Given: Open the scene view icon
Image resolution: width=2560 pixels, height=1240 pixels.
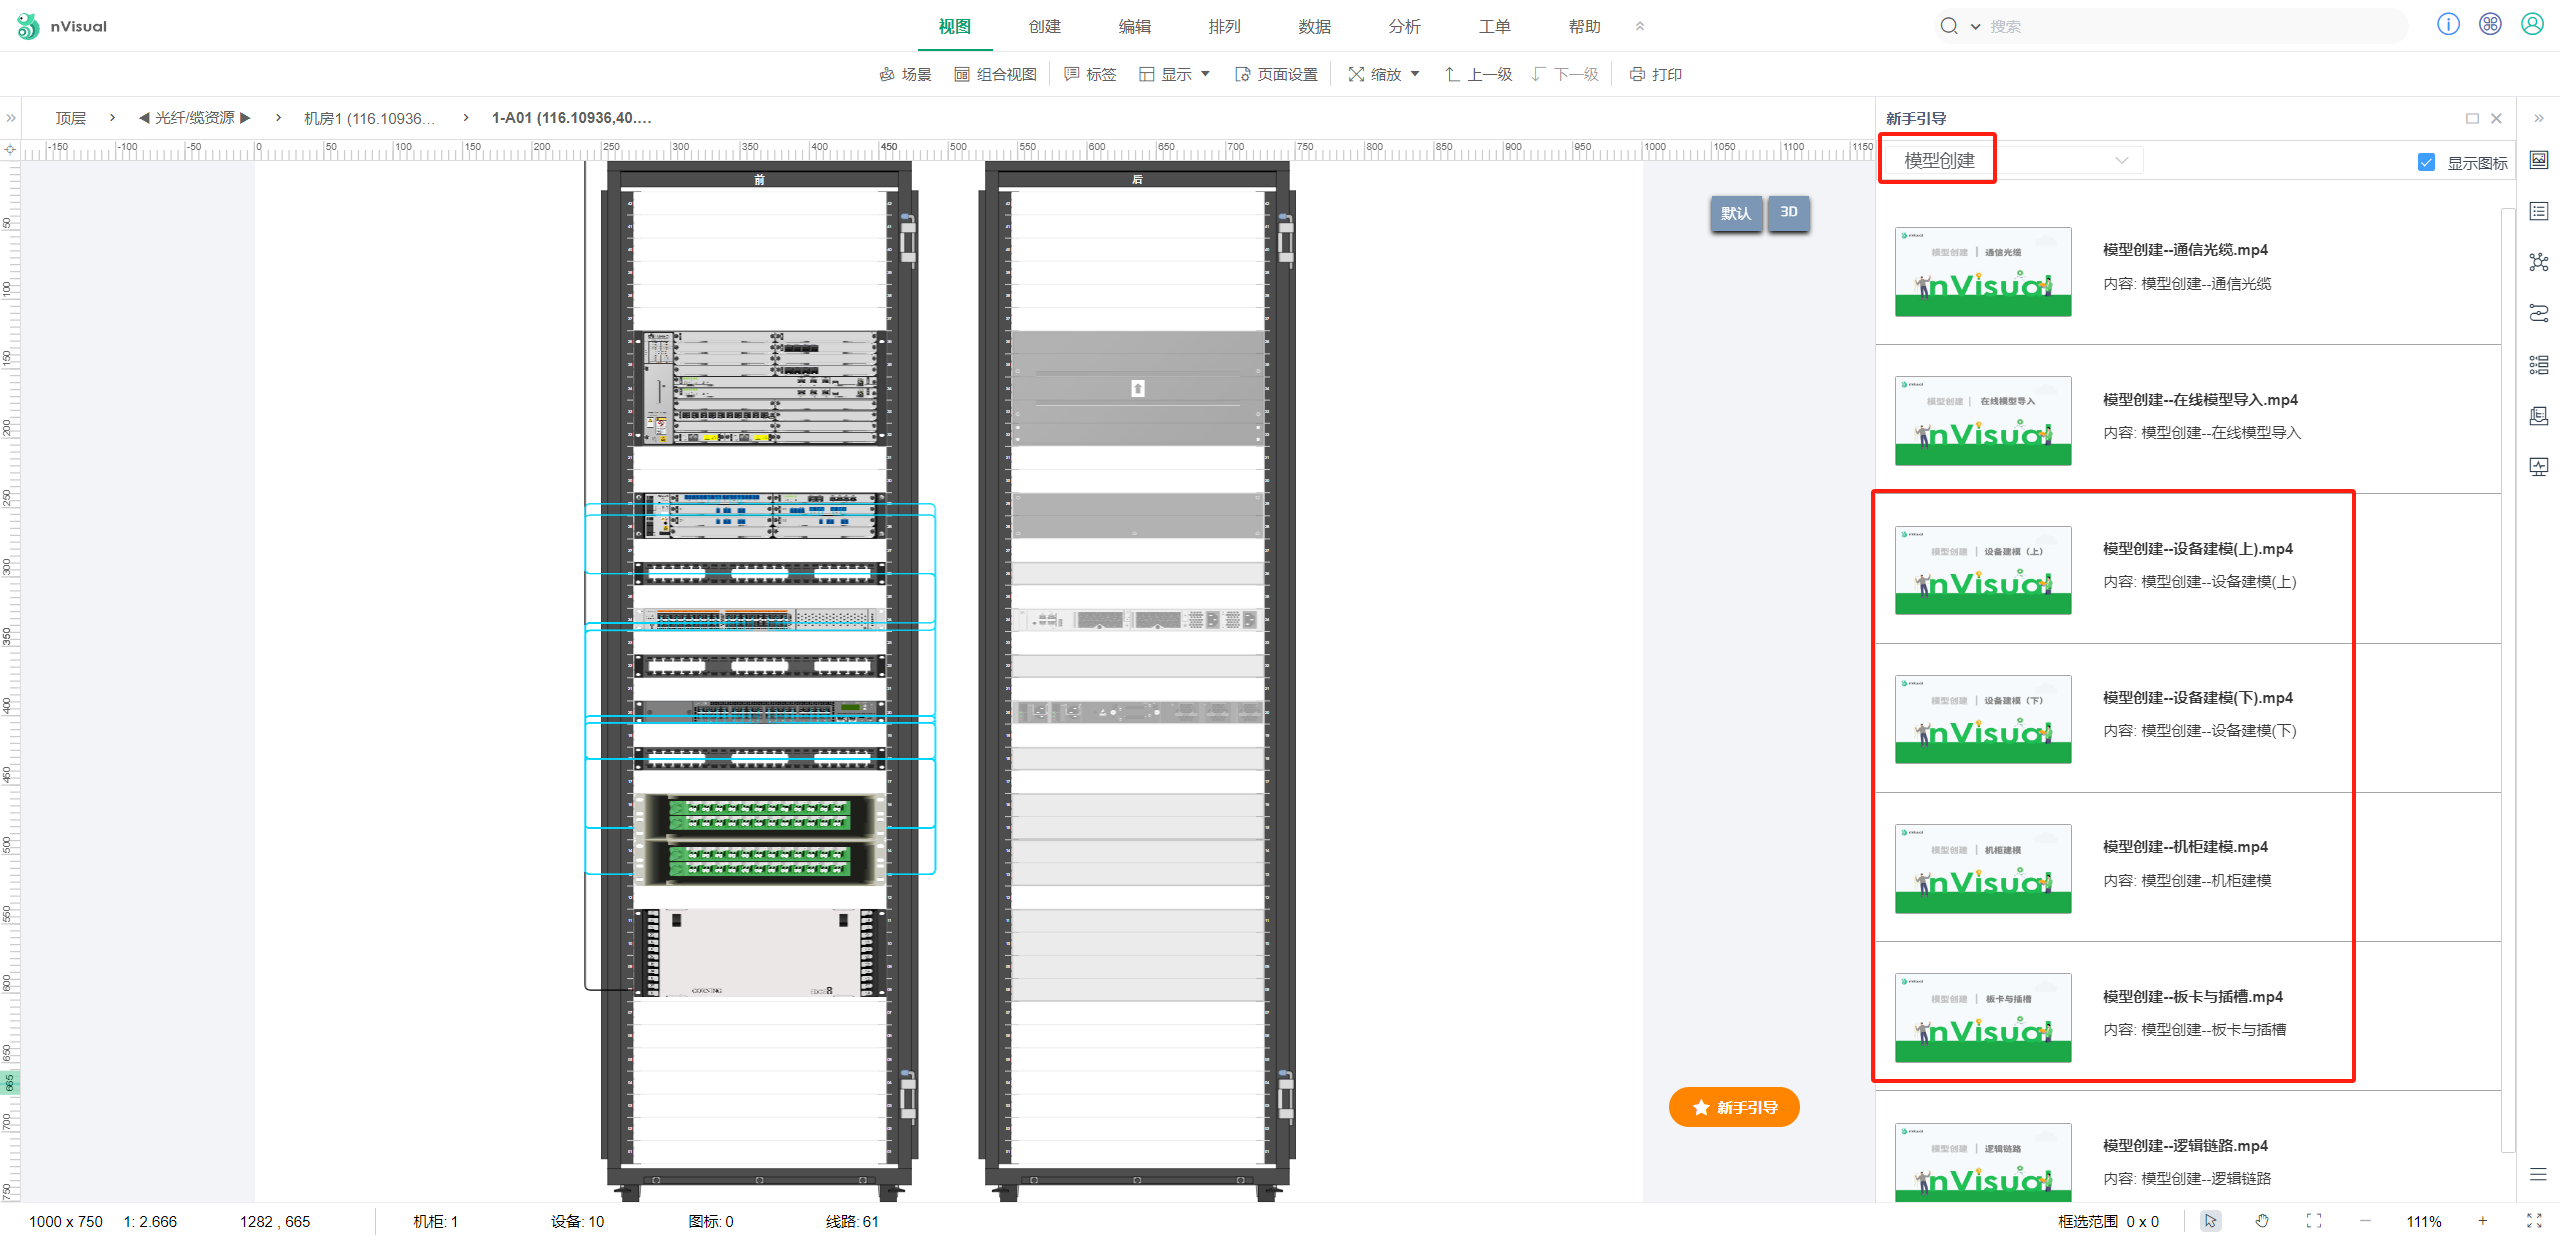Looking at the screenshot, I should 886,74.
